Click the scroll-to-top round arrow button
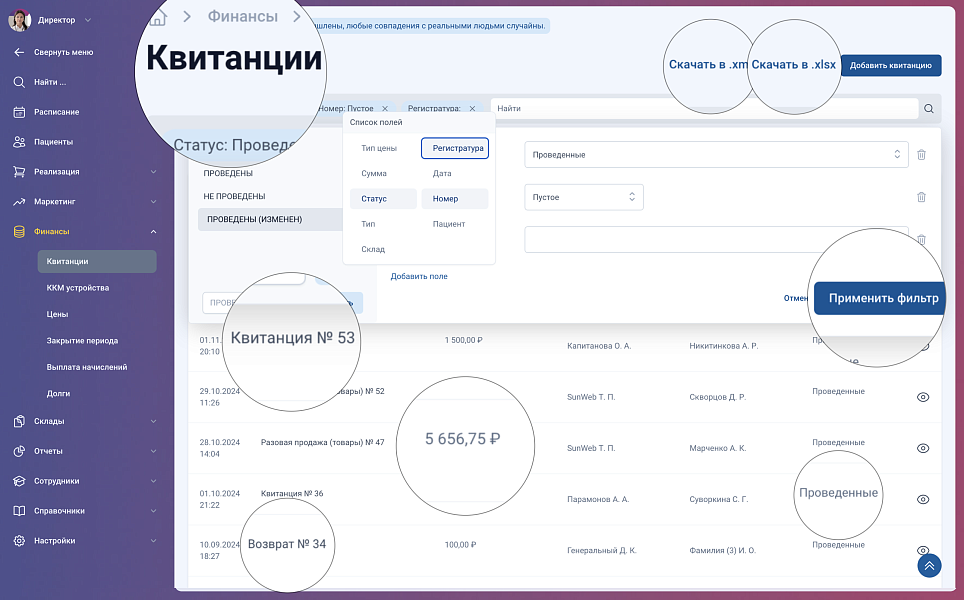The width and height of the screenshot is (964, 600). 929,566
